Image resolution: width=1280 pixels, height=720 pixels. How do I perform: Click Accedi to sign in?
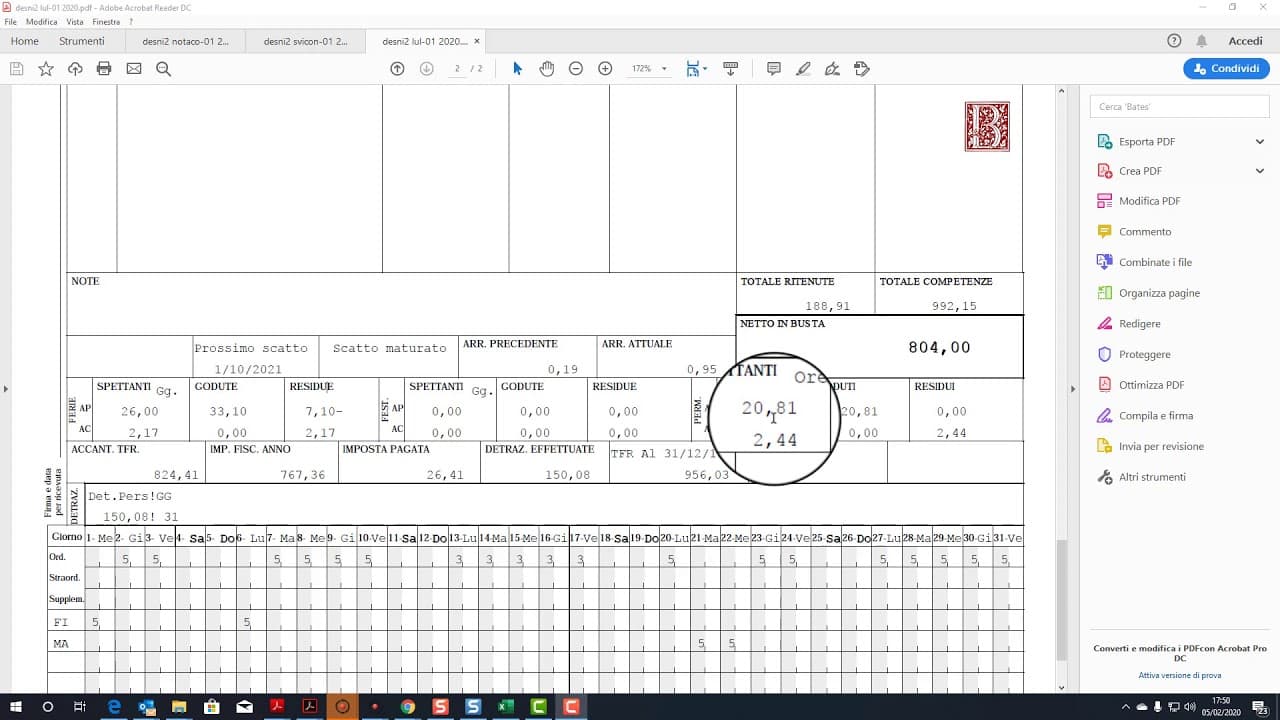(1246, 41)
